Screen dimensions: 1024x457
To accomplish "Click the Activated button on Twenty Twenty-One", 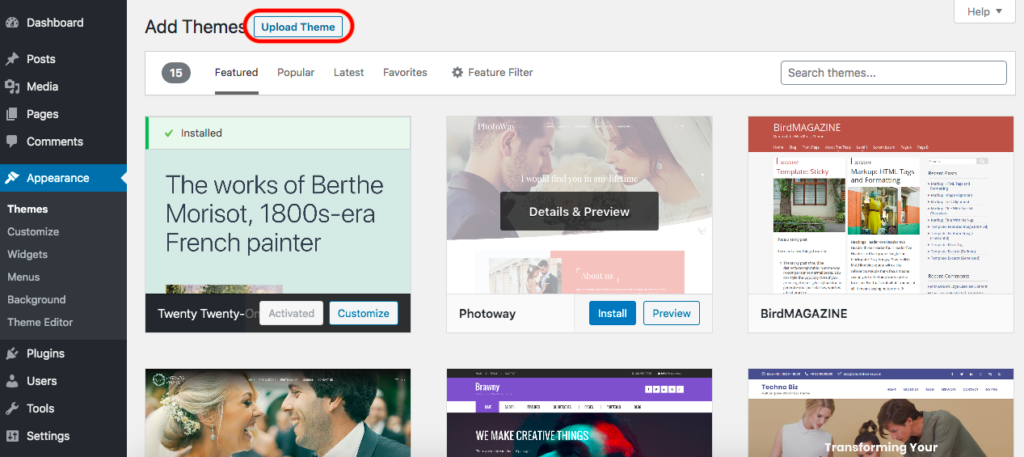I will pyautogui.click(x=291, y=313).
